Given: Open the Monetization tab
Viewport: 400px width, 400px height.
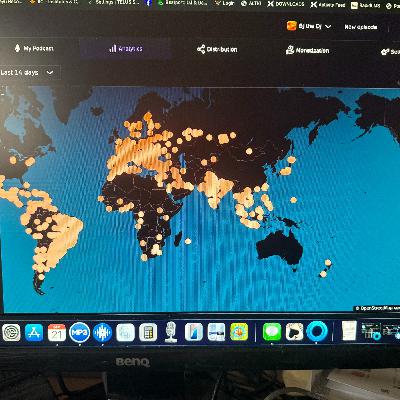Looking at the screenshot, I should click(307, 50).
